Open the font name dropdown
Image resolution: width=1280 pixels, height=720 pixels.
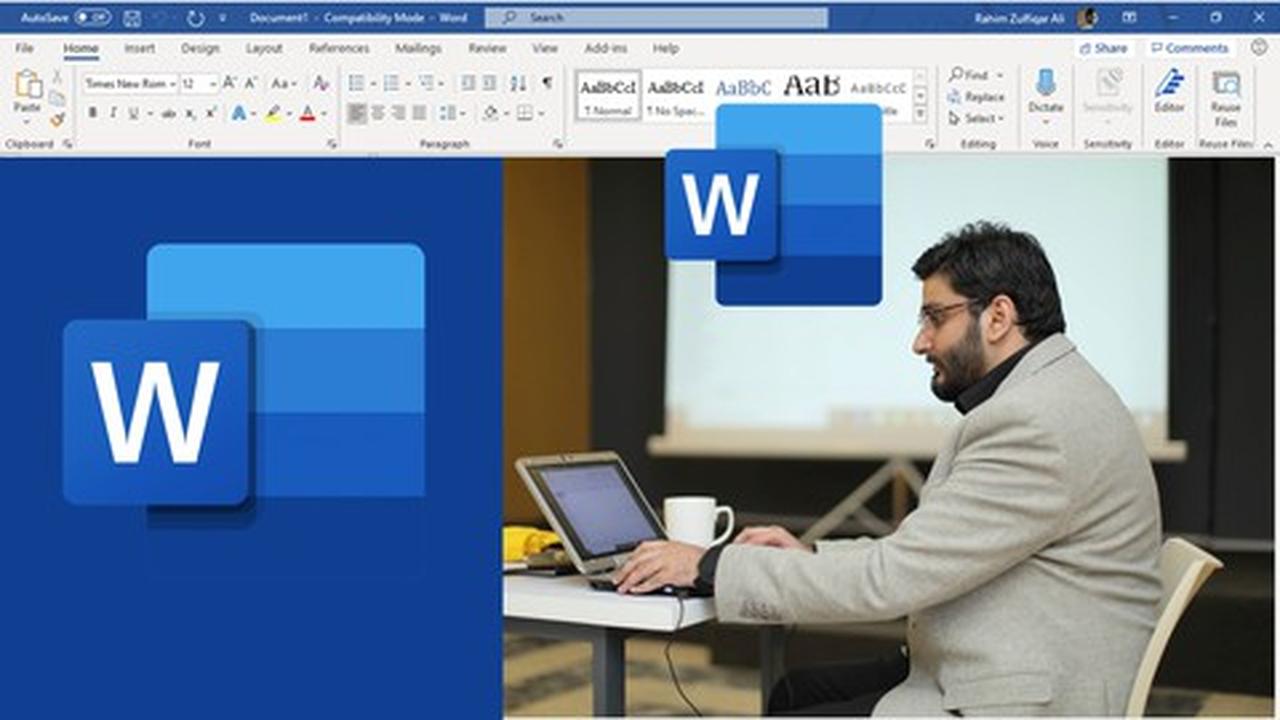(130, 84)
